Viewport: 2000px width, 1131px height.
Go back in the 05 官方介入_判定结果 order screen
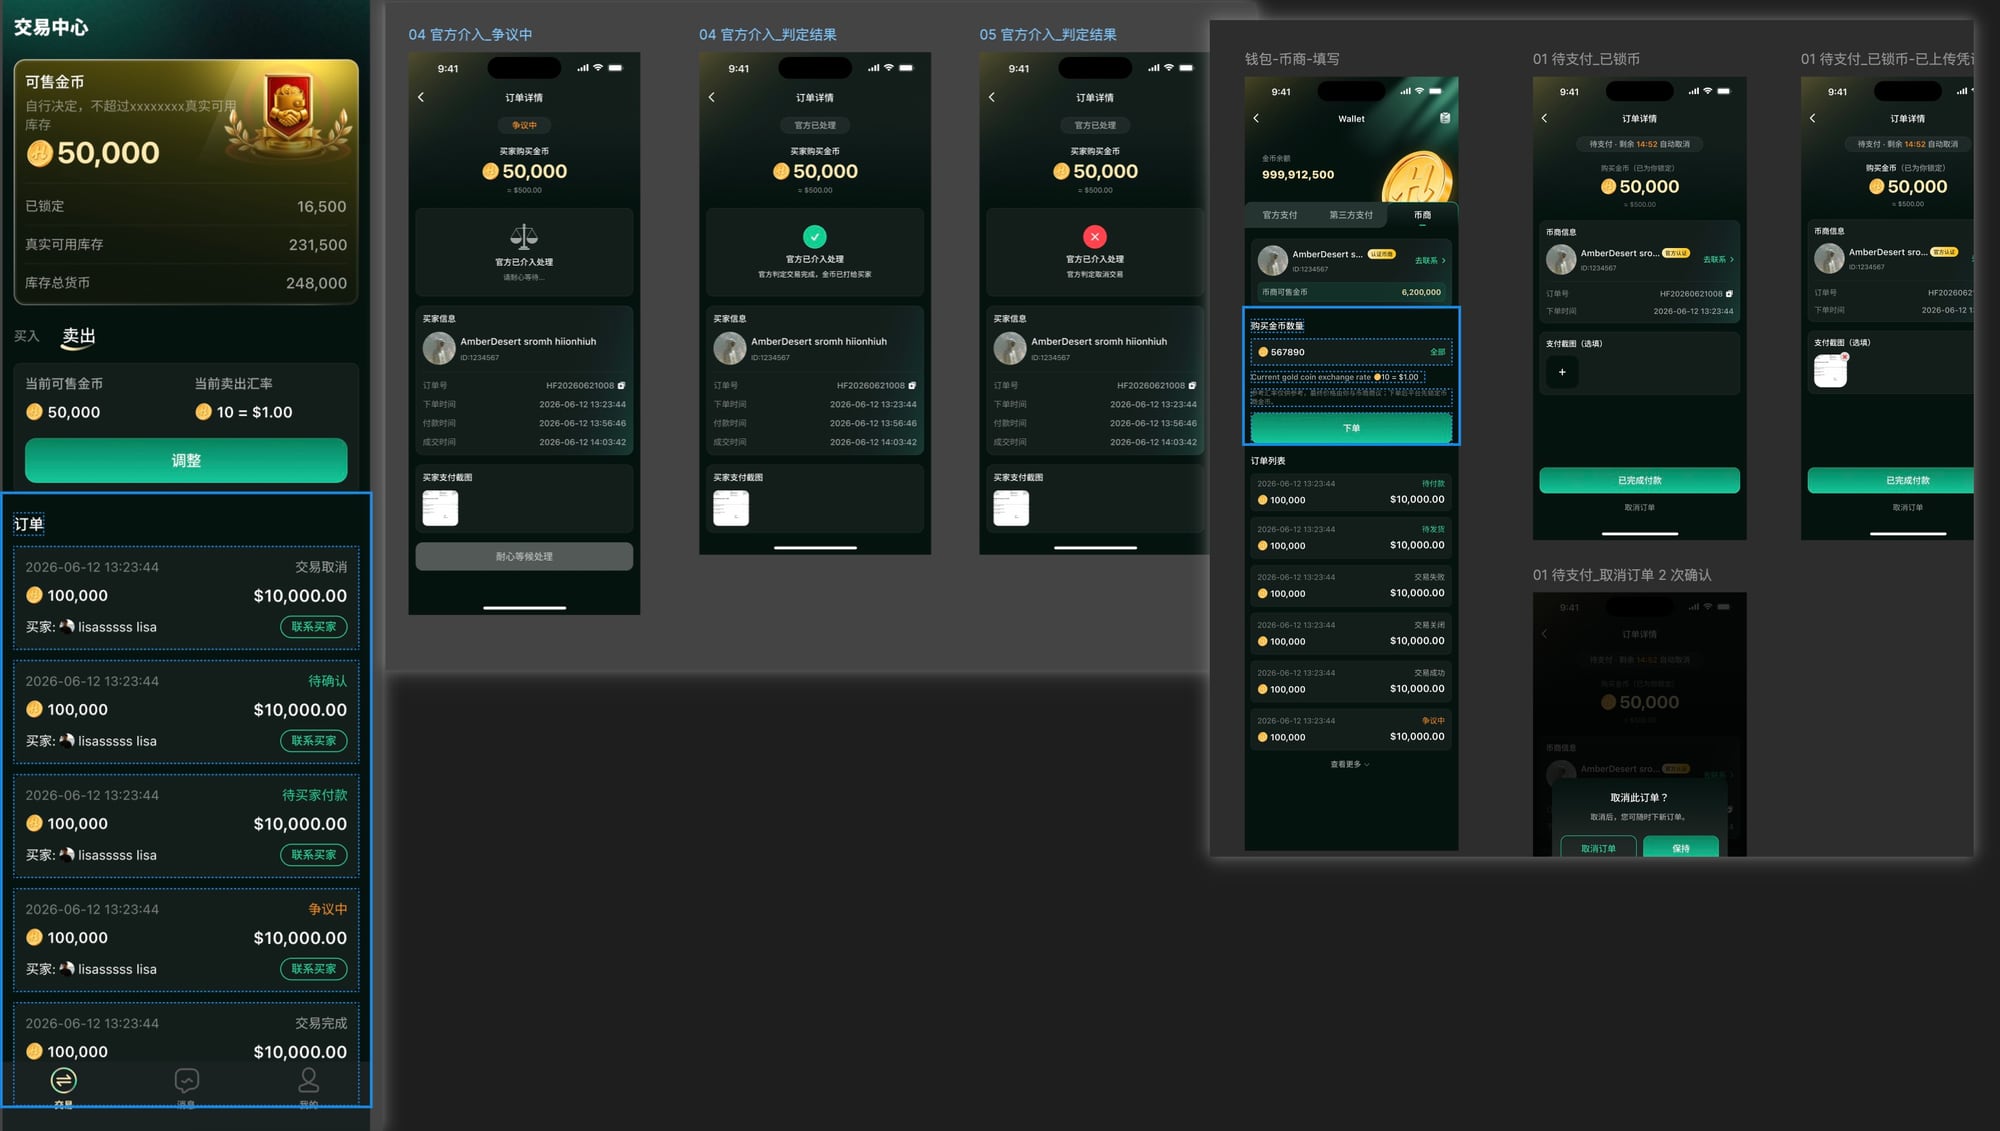click(992, 97)
